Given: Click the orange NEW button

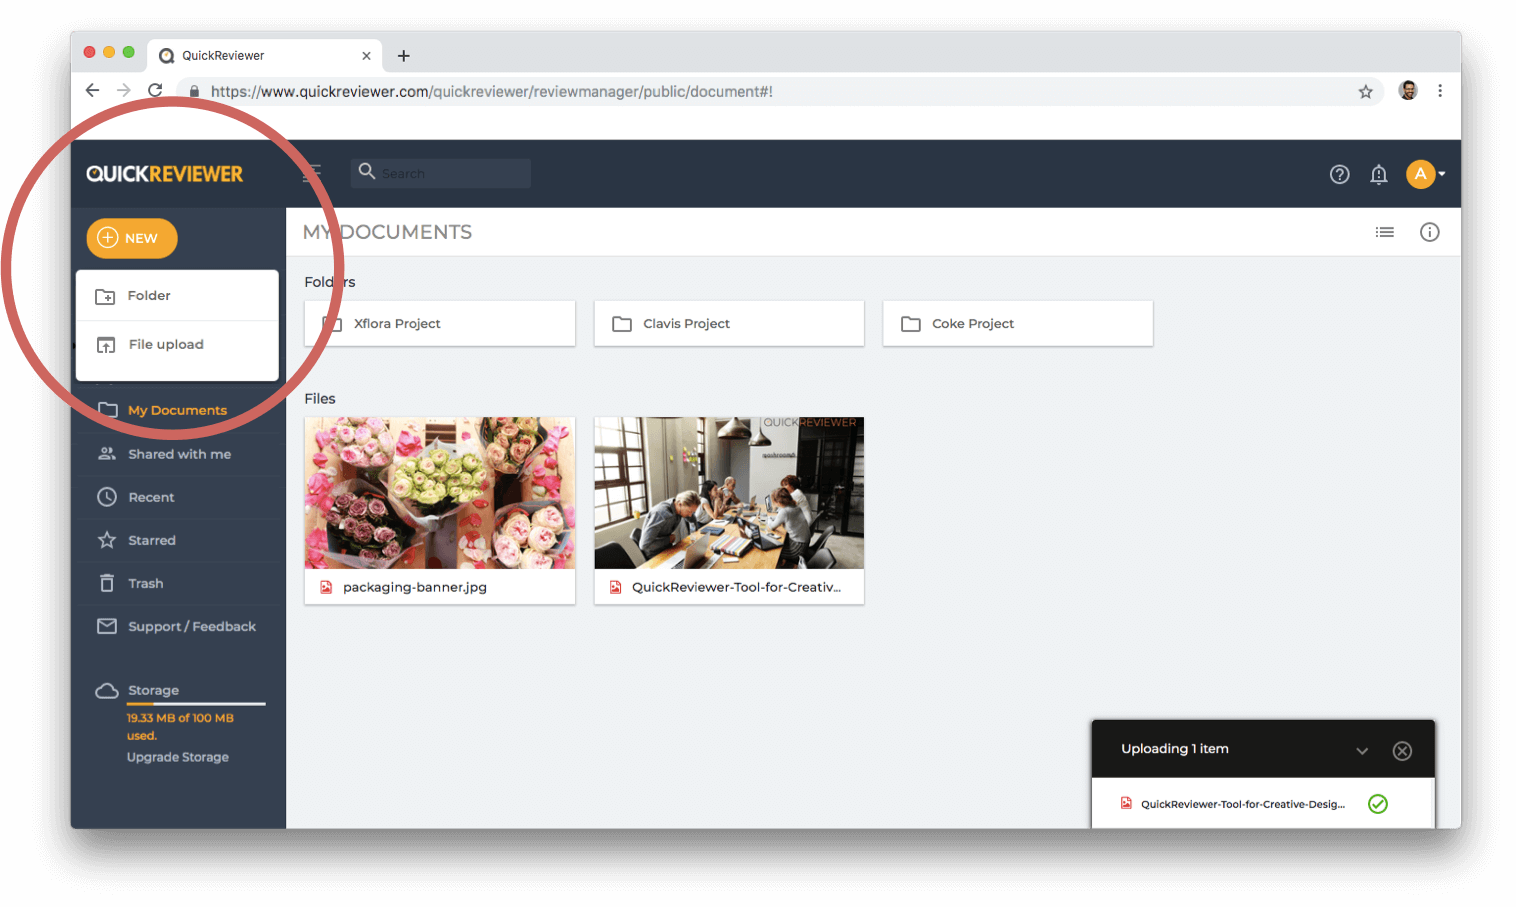Looking at the screenshot, I should (x=132, y=238).
